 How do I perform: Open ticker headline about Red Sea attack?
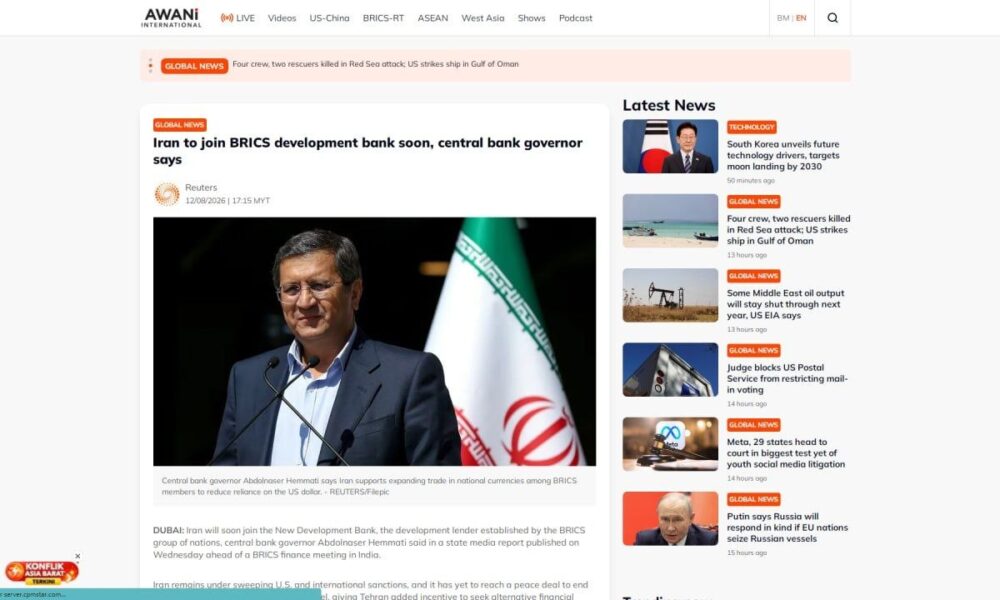point(376,64)
